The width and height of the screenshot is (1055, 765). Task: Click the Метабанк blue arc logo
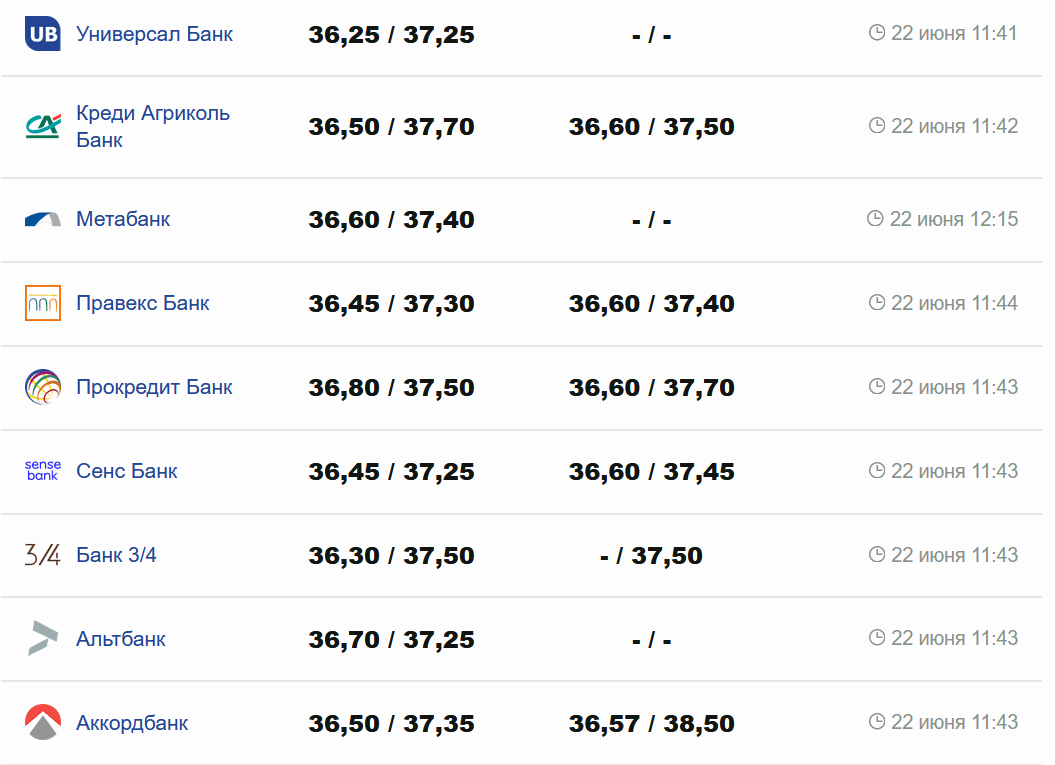click(x=43, y=219)
